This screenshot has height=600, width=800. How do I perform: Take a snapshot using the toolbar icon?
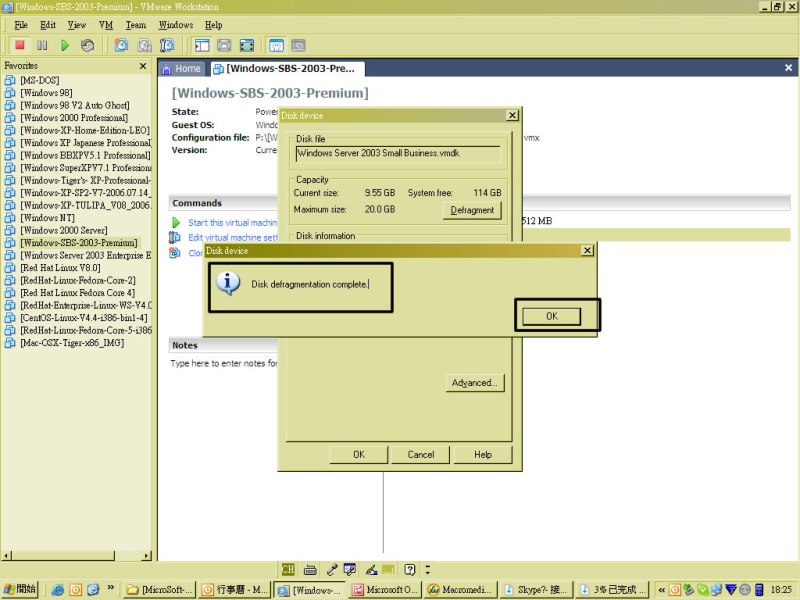[121, 45]
